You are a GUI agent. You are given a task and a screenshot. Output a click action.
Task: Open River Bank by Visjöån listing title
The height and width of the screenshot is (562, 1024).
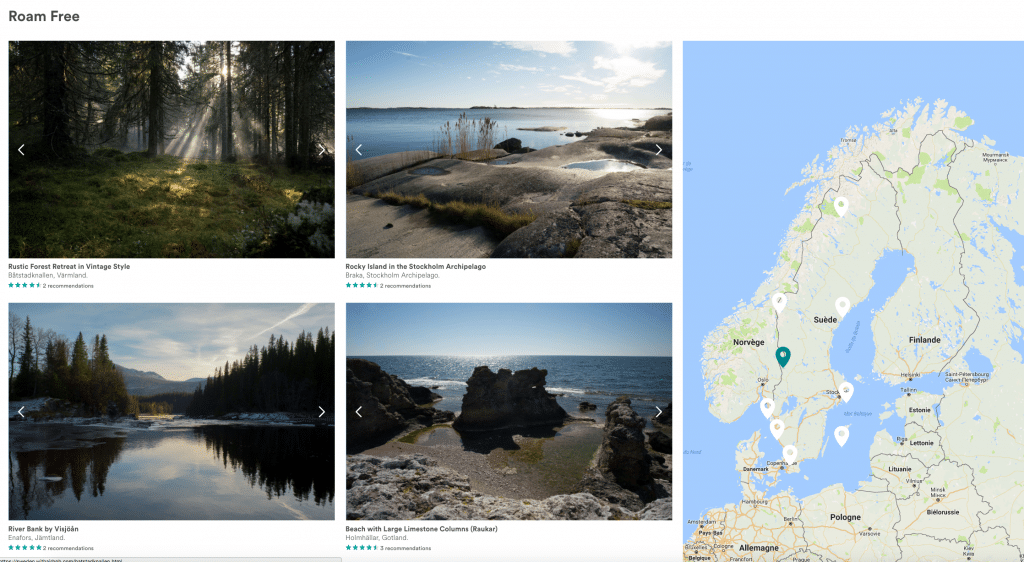click(43, 529)
